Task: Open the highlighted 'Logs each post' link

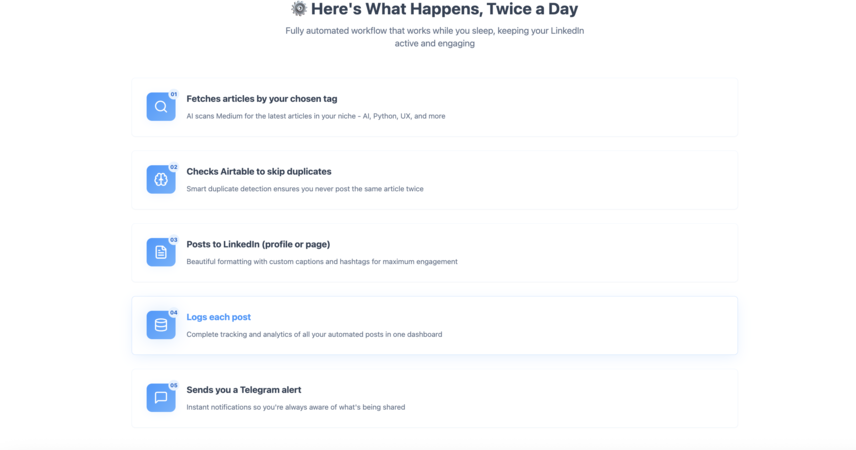Action: [x=218, y=317]
